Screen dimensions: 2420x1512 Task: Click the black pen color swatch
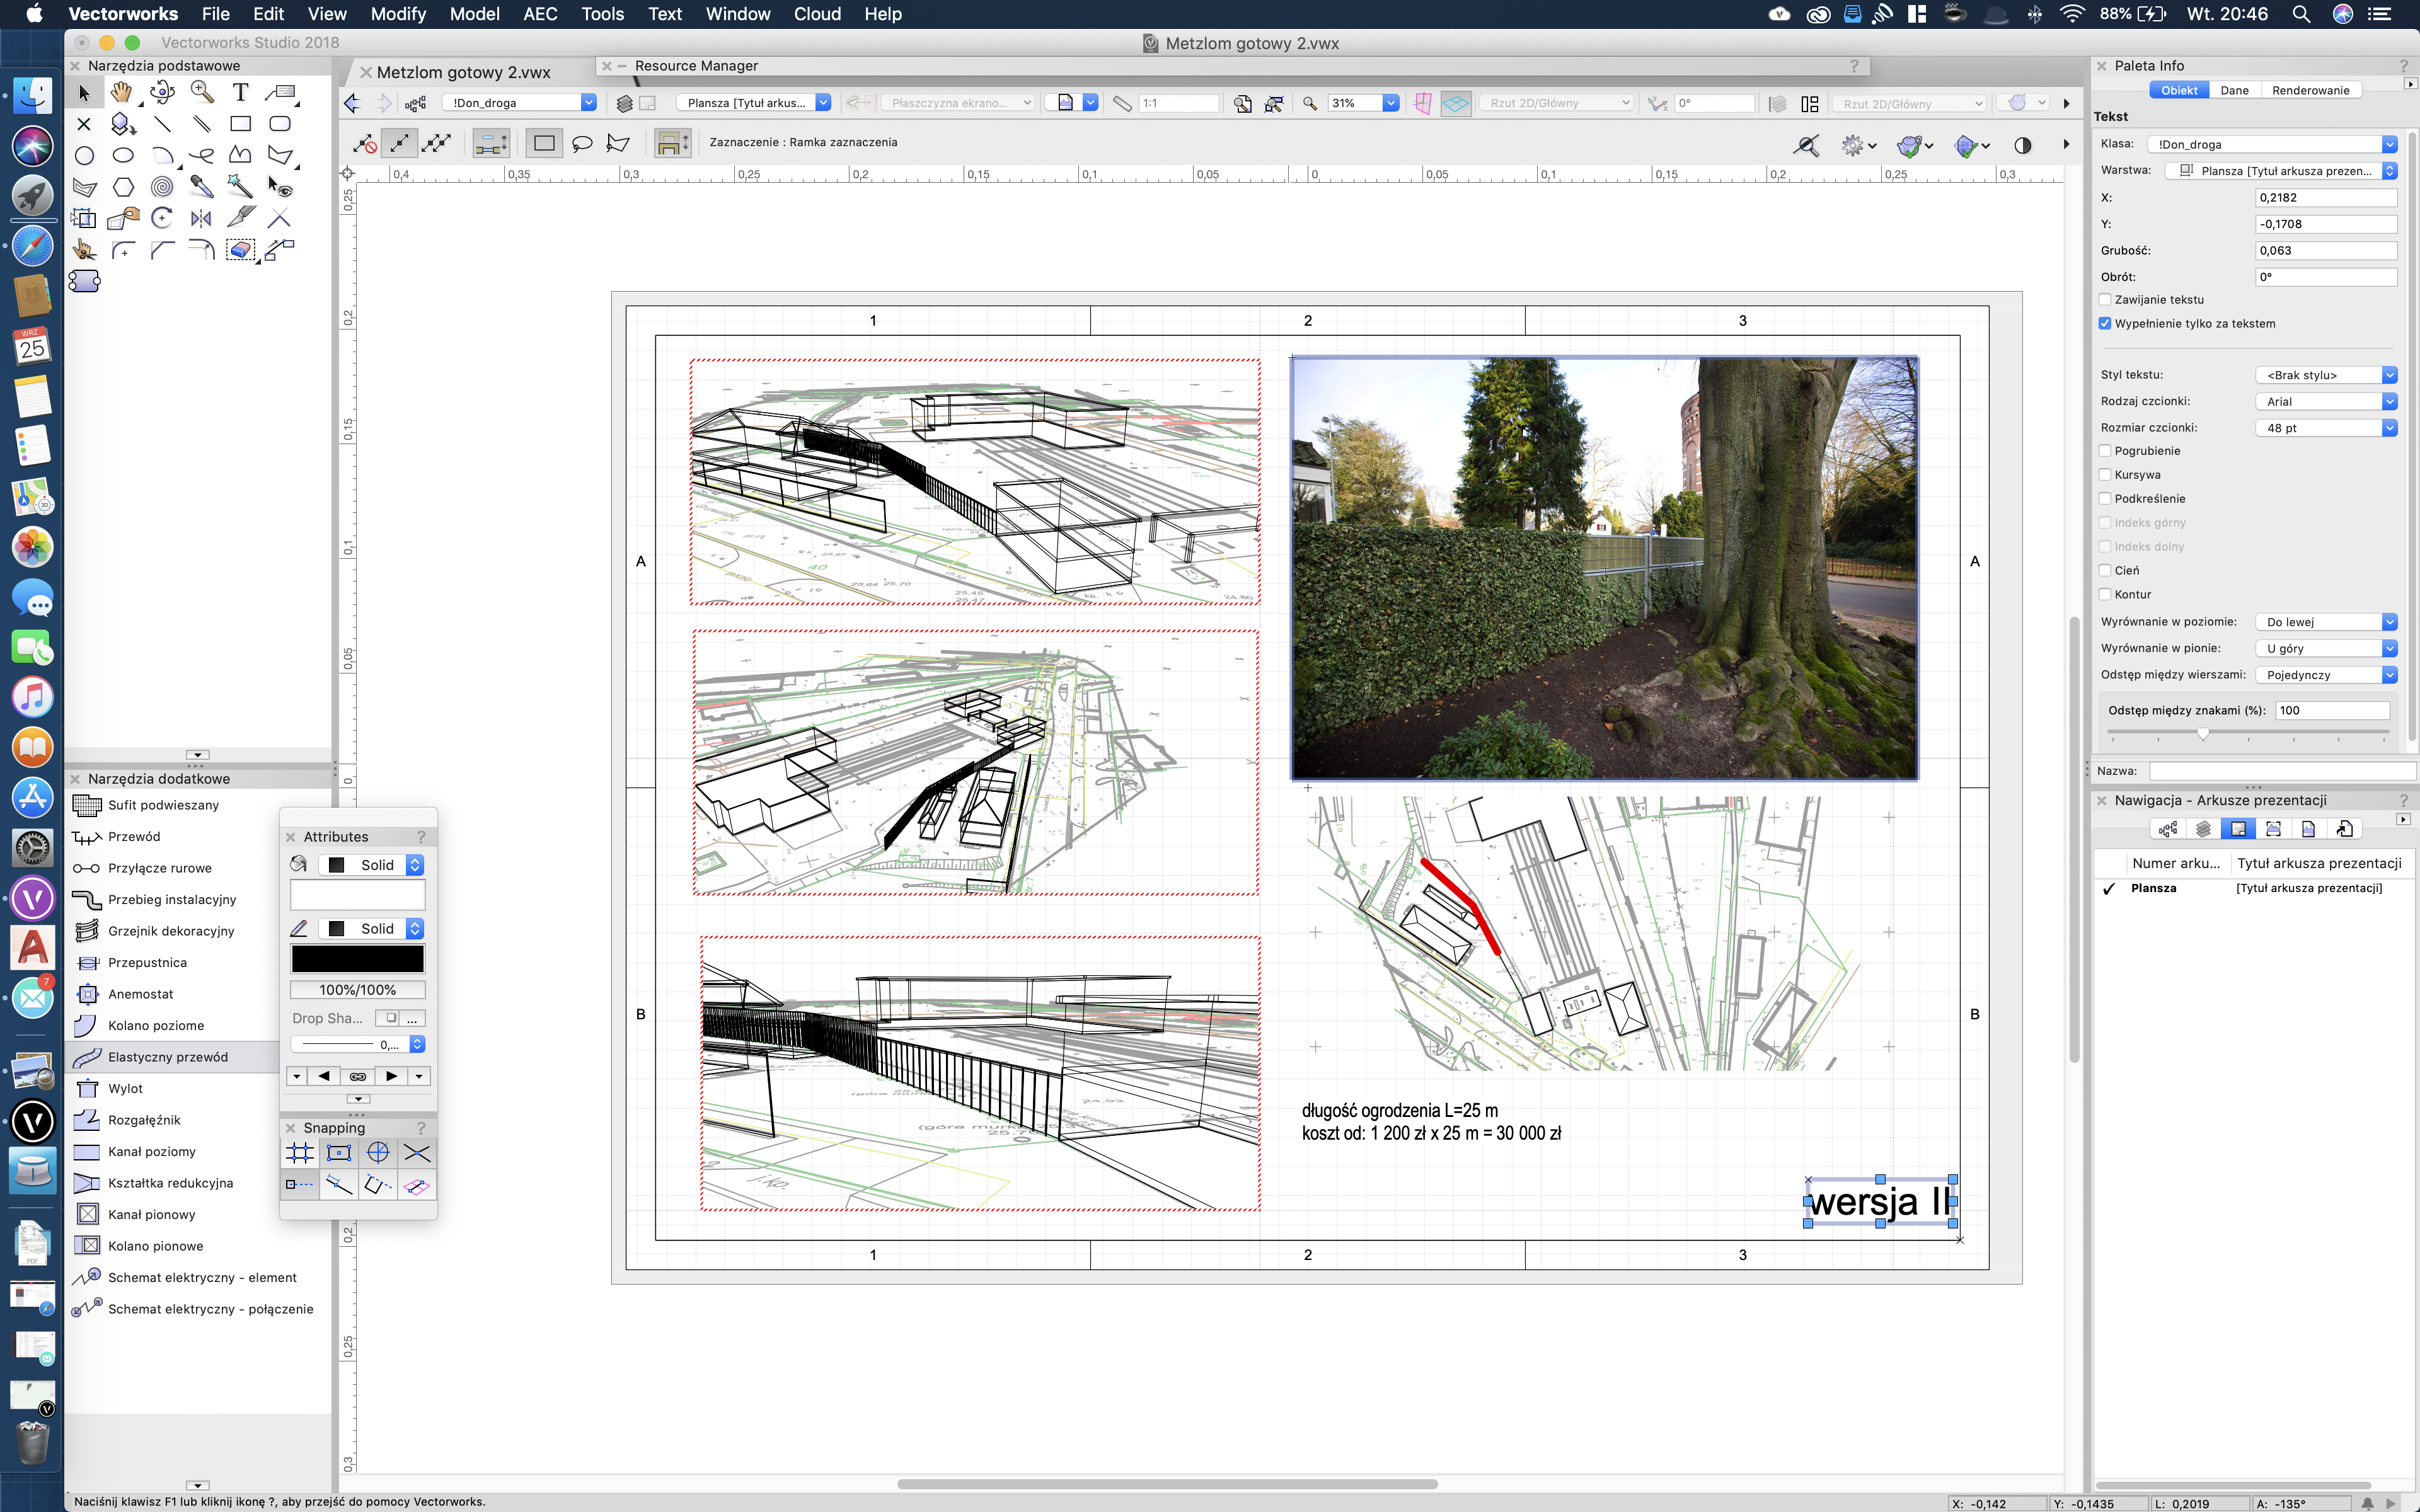[357, 959]
